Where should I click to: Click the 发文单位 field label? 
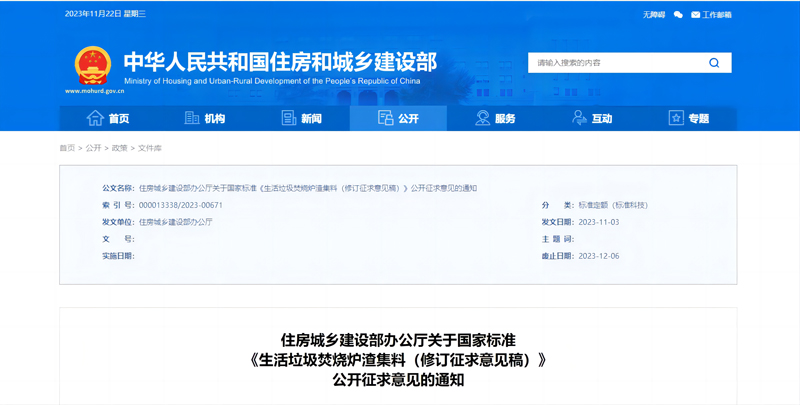(118, 222)
